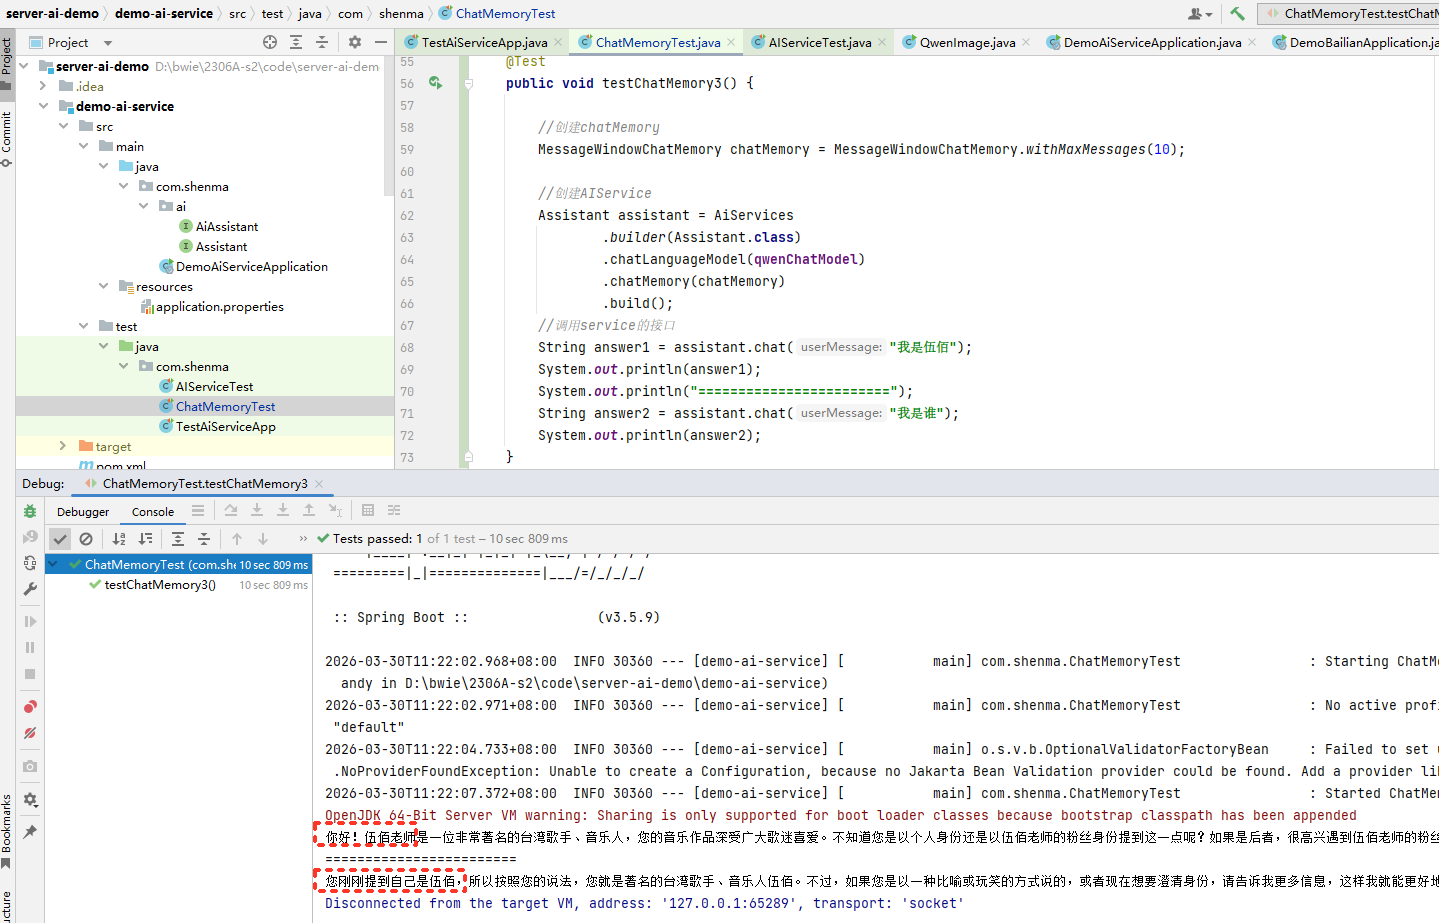Click the green Rerun debug bug icon
This screenshot has width=1439, height=923.
tap(30, 511)
